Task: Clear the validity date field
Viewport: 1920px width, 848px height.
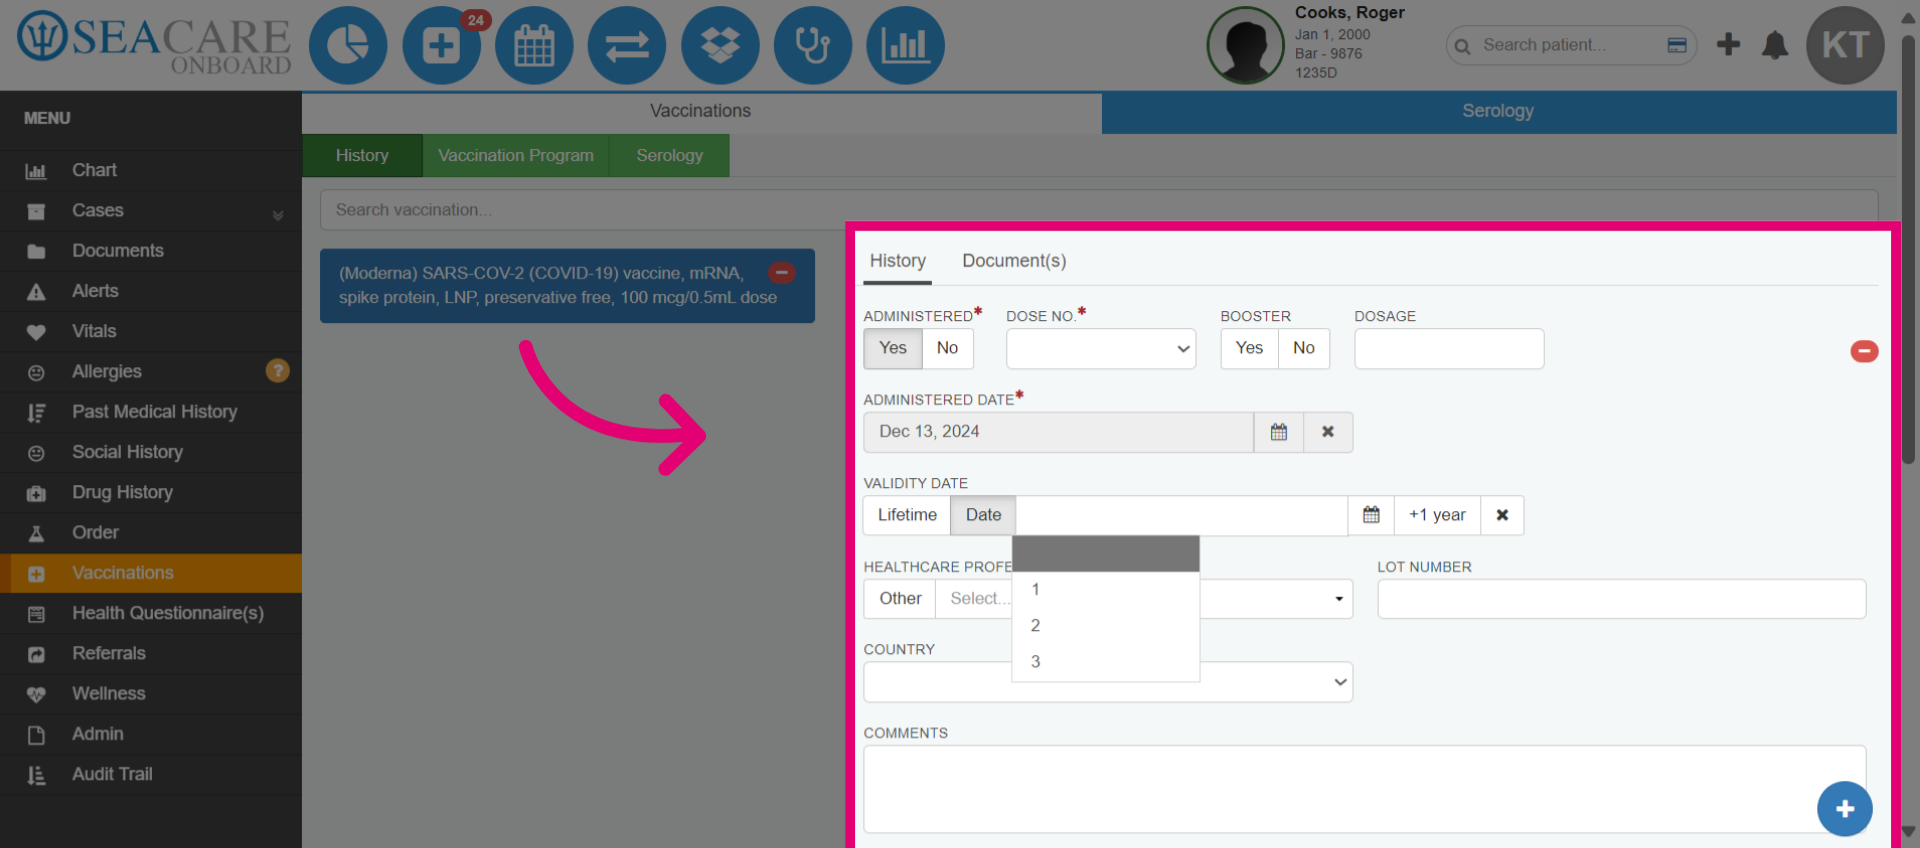Action: pyautogui.click(x=1502, y=515)
